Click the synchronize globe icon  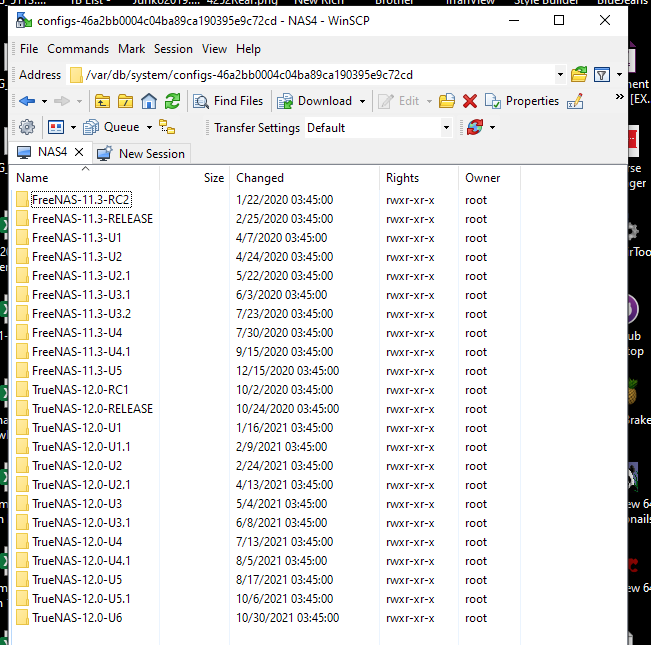click(475, 127)
